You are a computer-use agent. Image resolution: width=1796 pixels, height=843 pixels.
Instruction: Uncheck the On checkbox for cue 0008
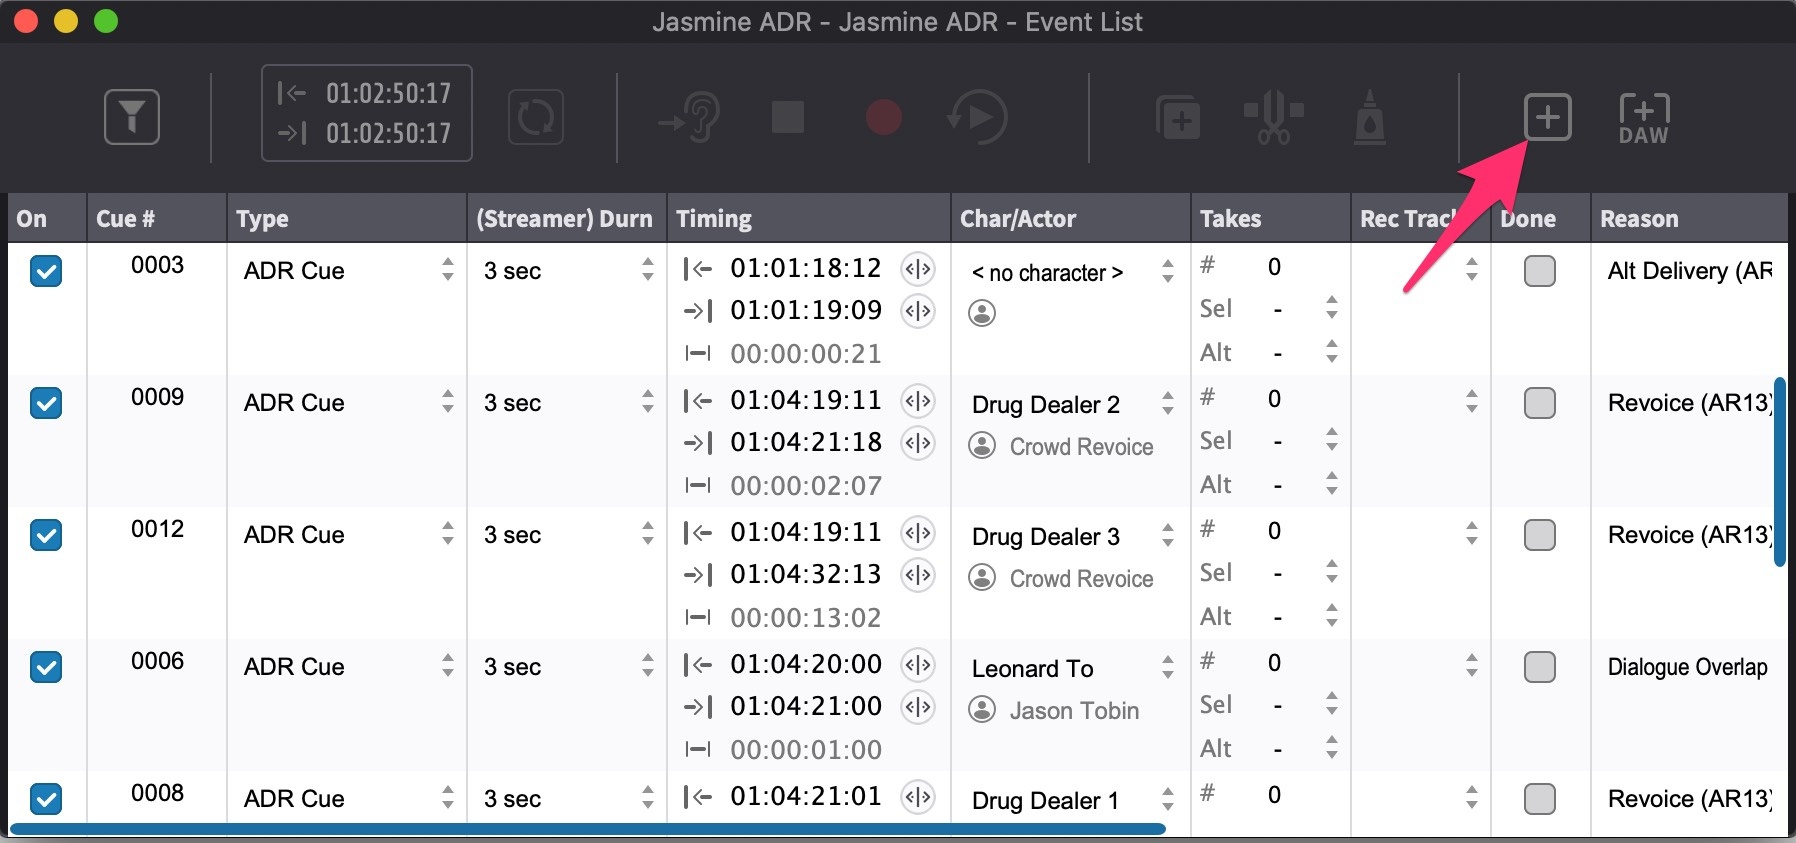(46, 799)
